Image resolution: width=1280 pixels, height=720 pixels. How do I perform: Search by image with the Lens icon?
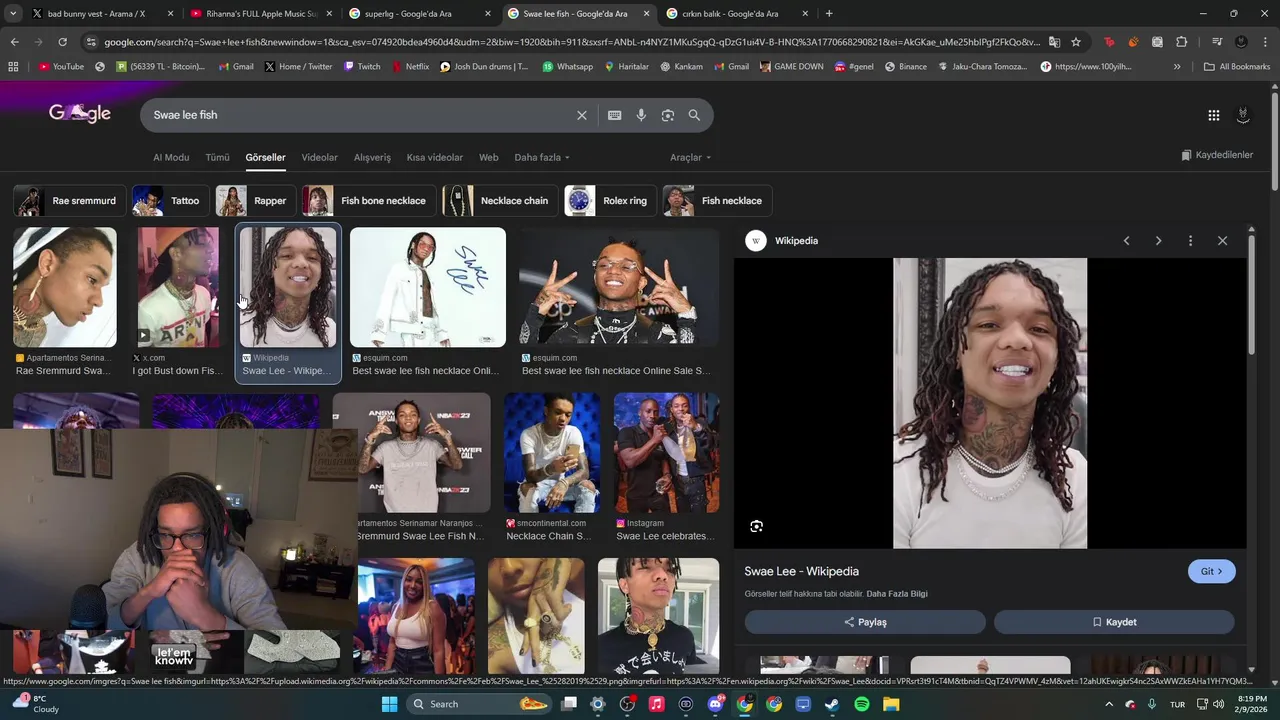click(x=668, y=115)
